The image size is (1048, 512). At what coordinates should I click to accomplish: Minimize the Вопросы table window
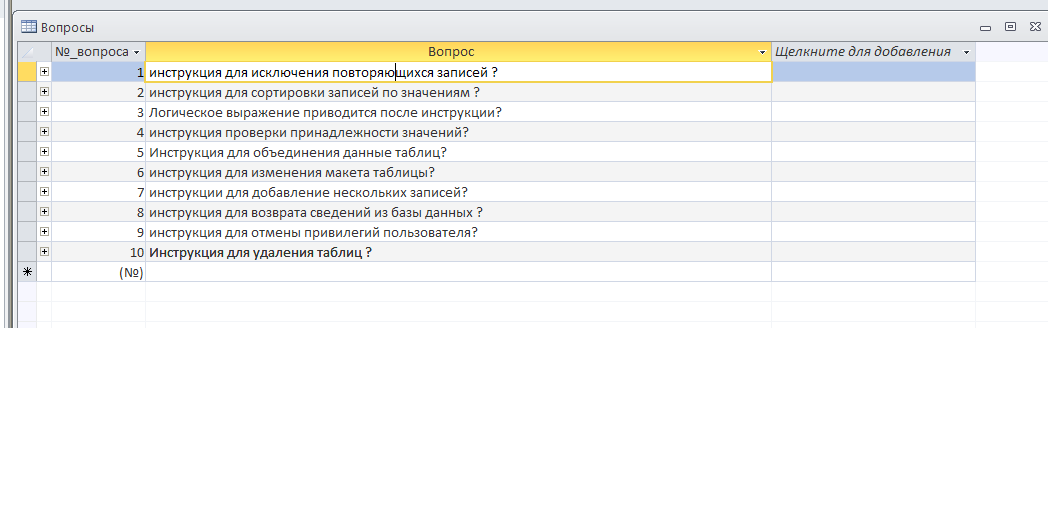(985, 27)
